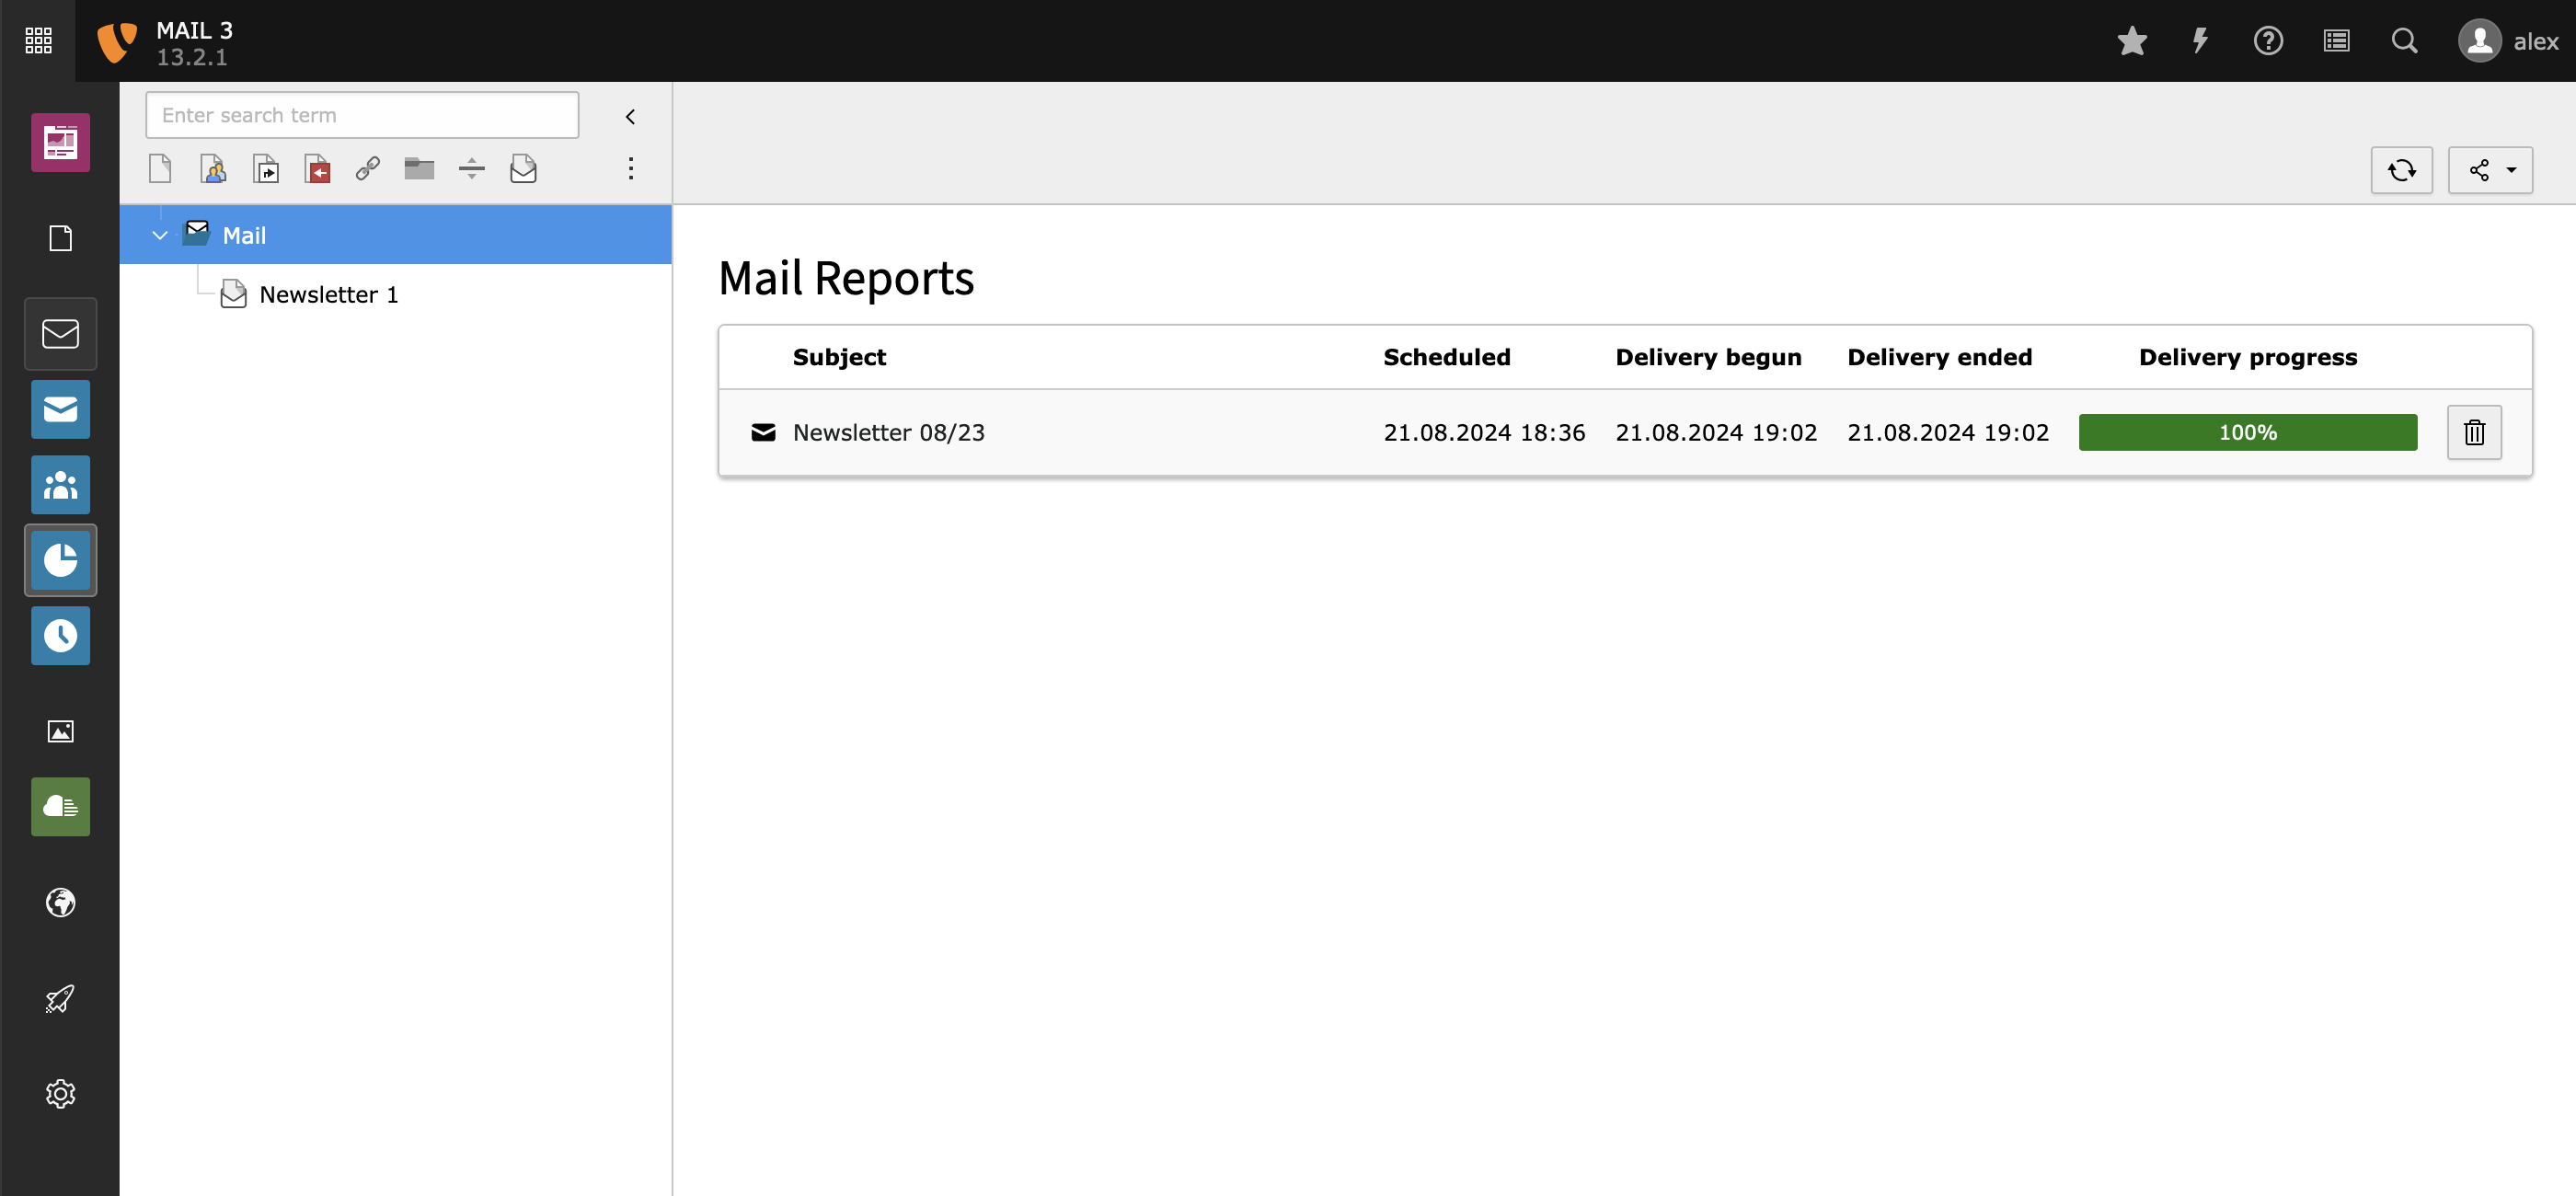
Task: Select Newsletter 1 in the page tree
Action: 328,295
